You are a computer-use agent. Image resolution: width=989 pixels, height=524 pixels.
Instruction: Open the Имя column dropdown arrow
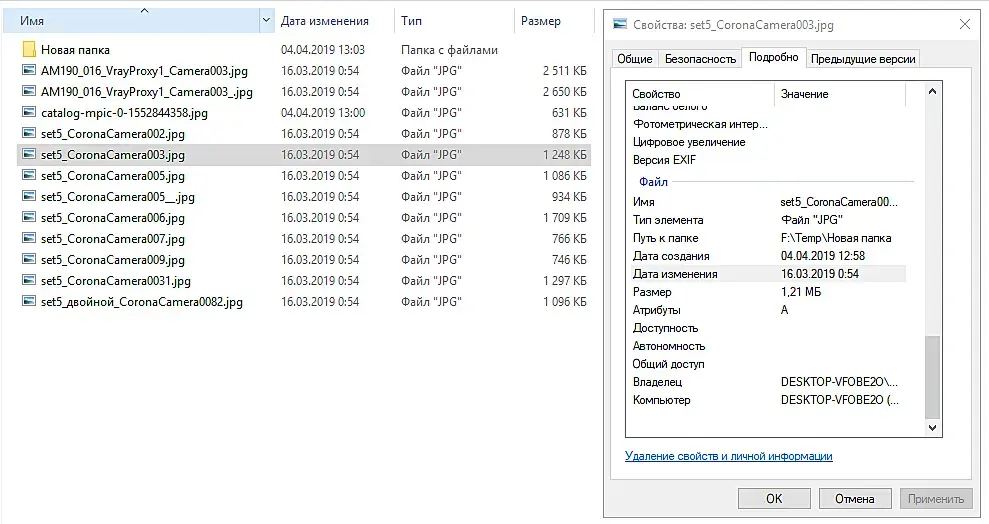(x=266, y=21)
